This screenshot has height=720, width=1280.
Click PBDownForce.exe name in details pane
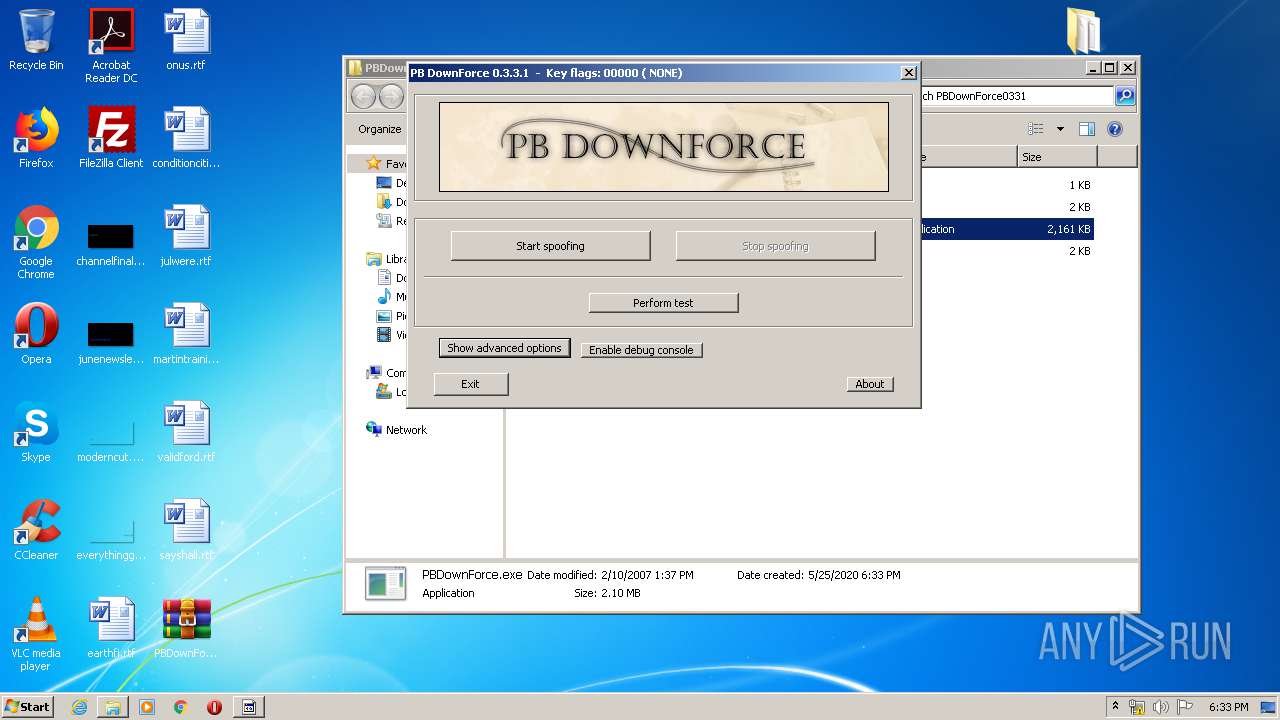tap(472, 575)
